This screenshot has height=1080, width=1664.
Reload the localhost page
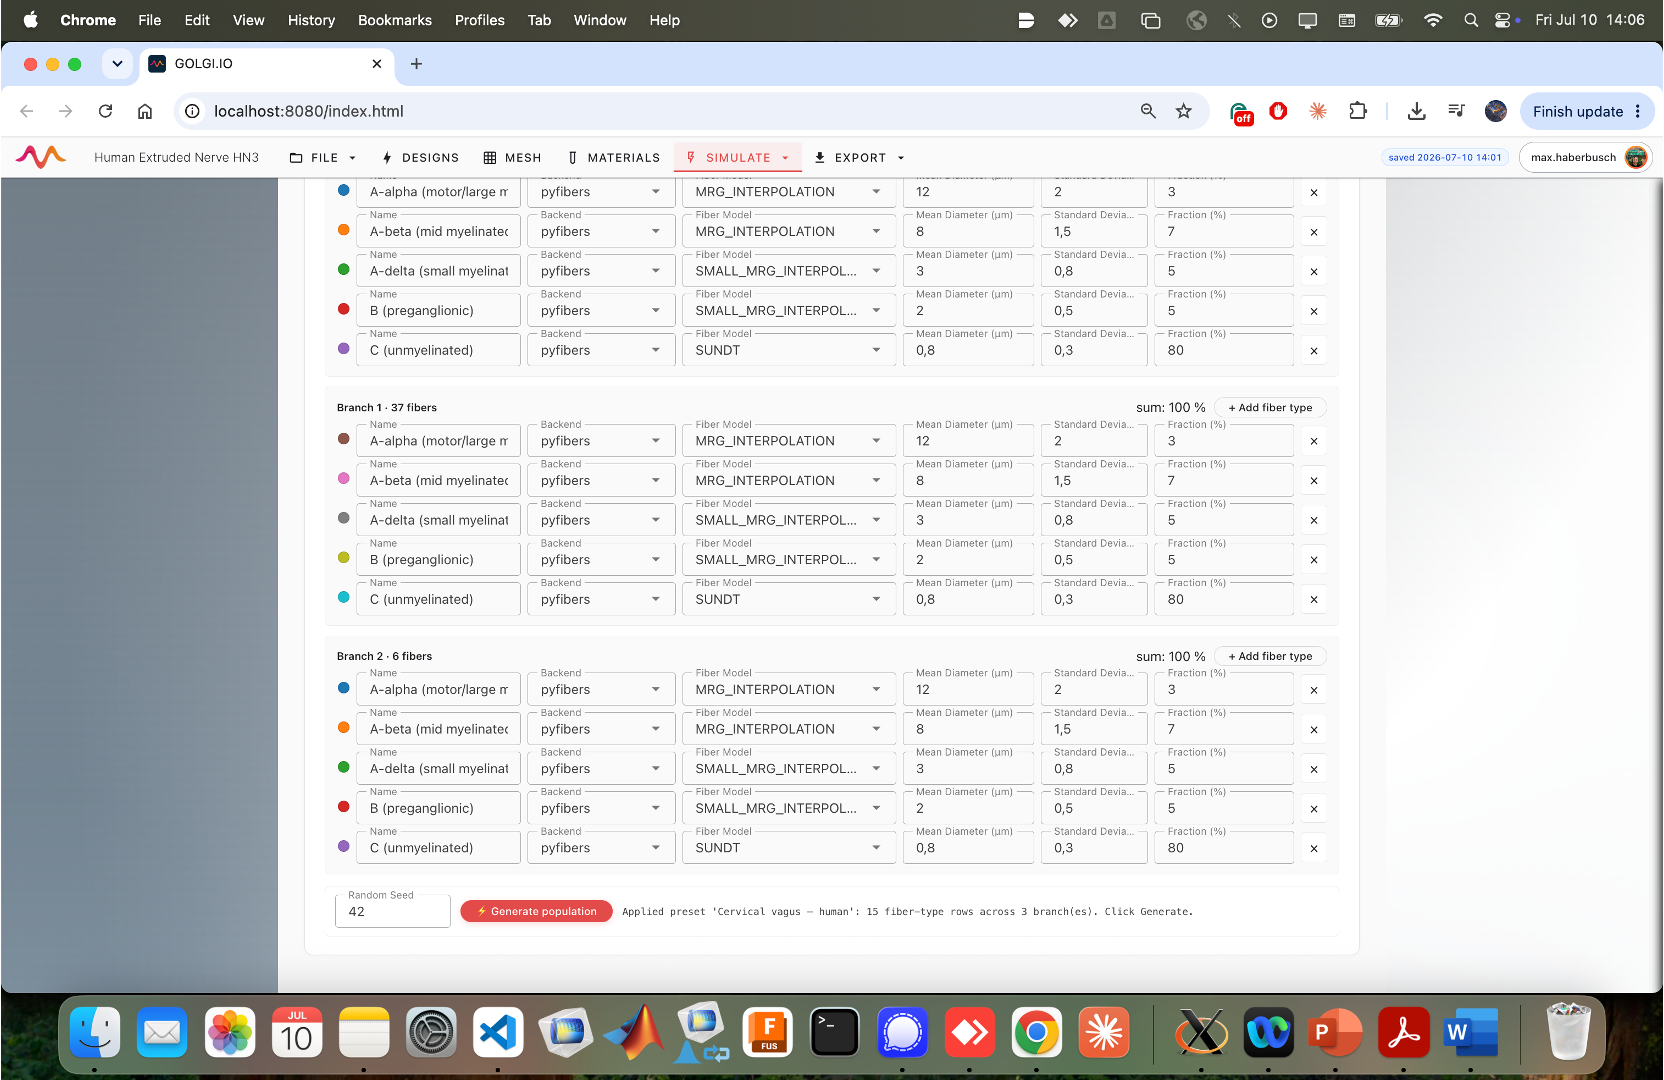[105, 111]
